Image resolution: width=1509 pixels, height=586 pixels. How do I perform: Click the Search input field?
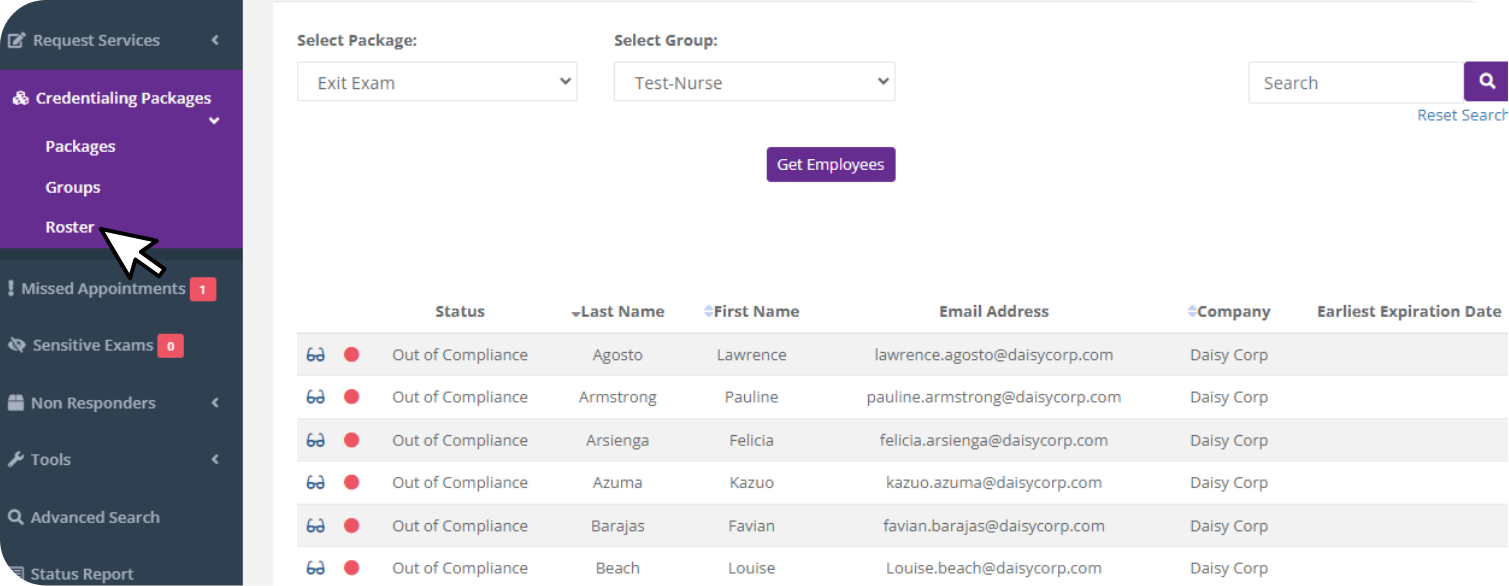(1356, 83)
